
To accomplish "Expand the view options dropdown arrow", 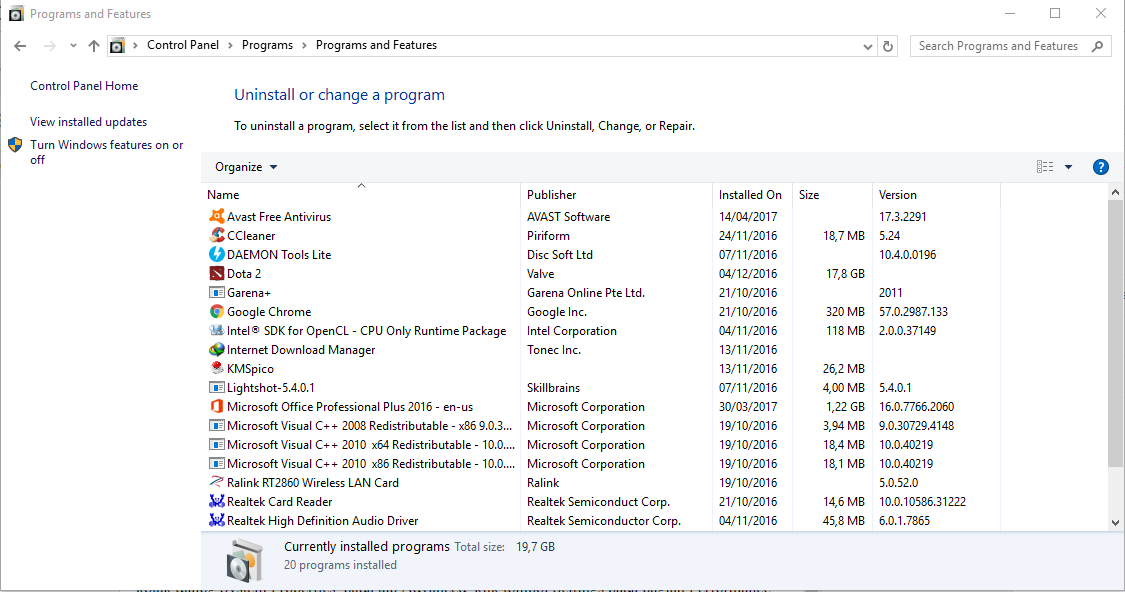I will 1068,167.
